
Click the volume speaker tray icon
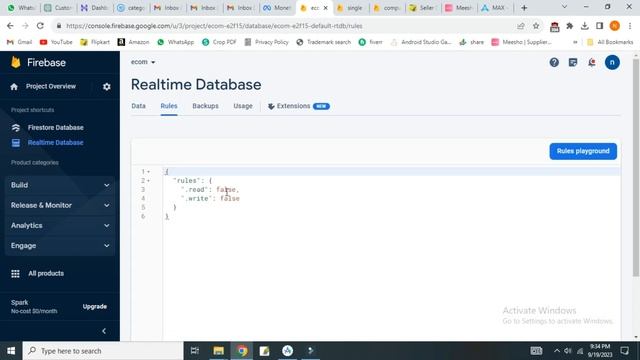[x=568, y=351]
